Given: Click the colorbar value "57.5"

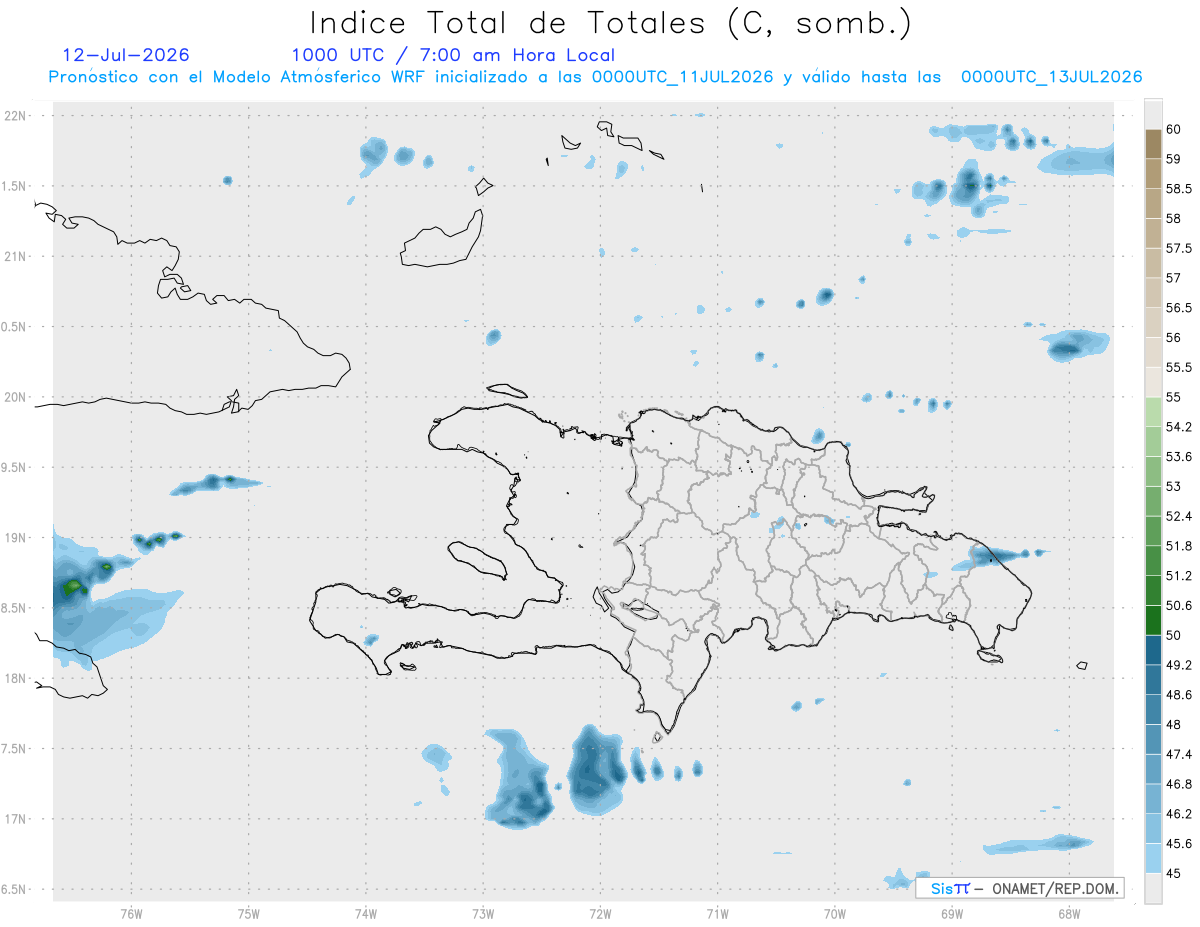Looking at the screenshot, I should (x=1179, y=248).
